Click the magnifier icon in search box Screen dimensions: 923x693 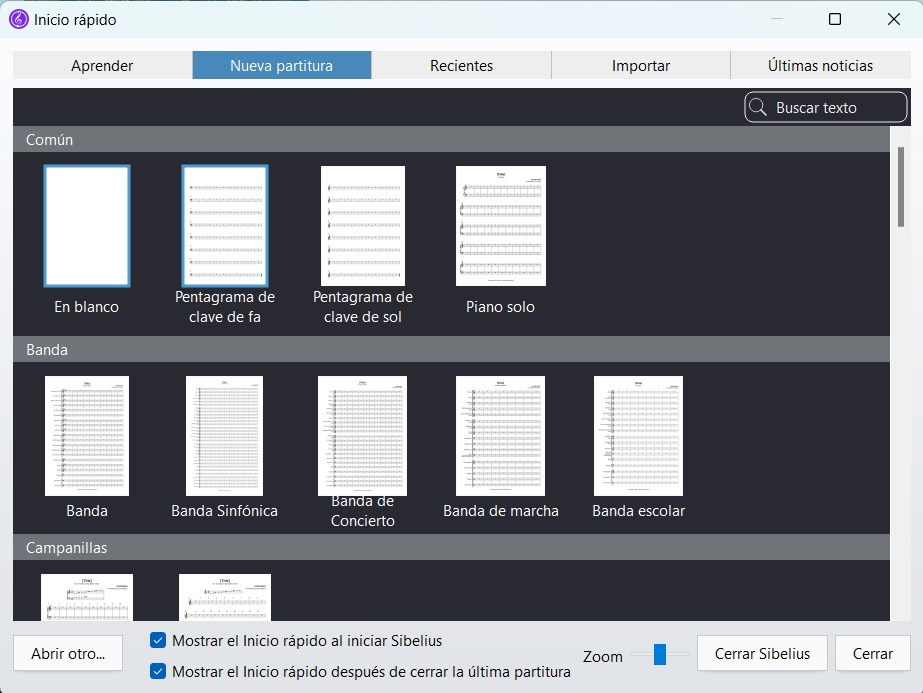(758, 108)
